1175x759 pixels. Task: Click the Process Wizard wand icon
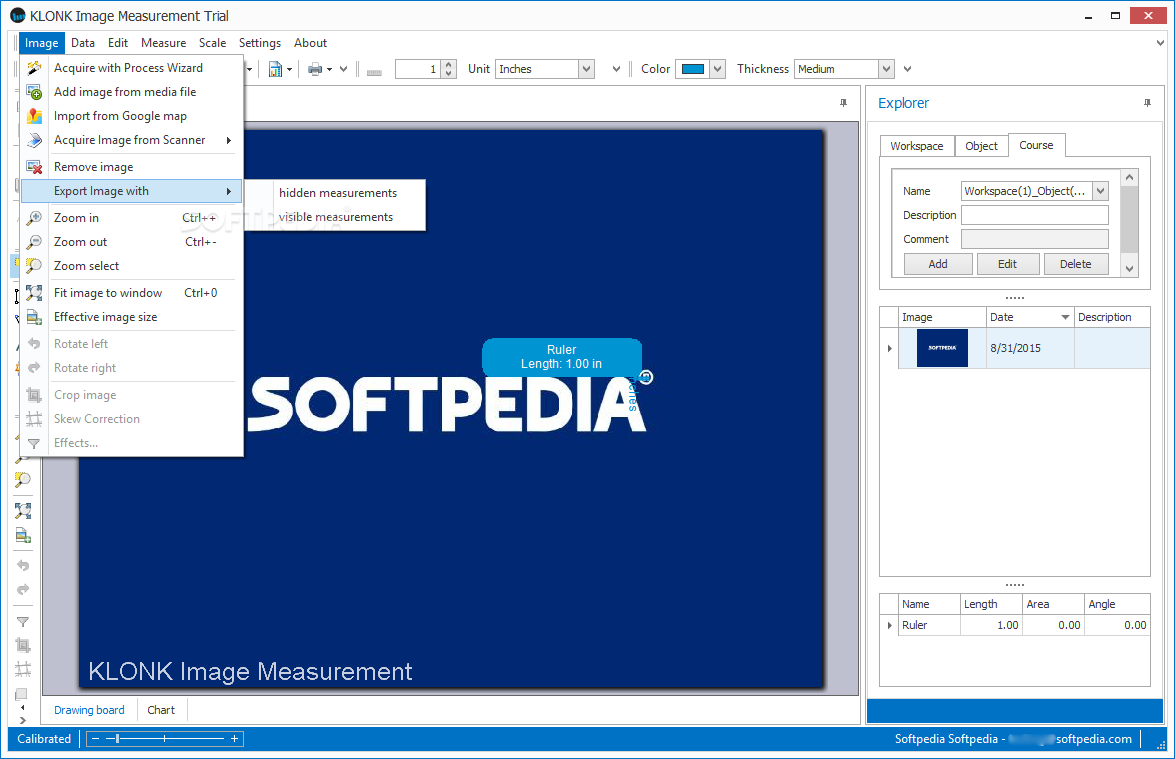pos(34,68)
